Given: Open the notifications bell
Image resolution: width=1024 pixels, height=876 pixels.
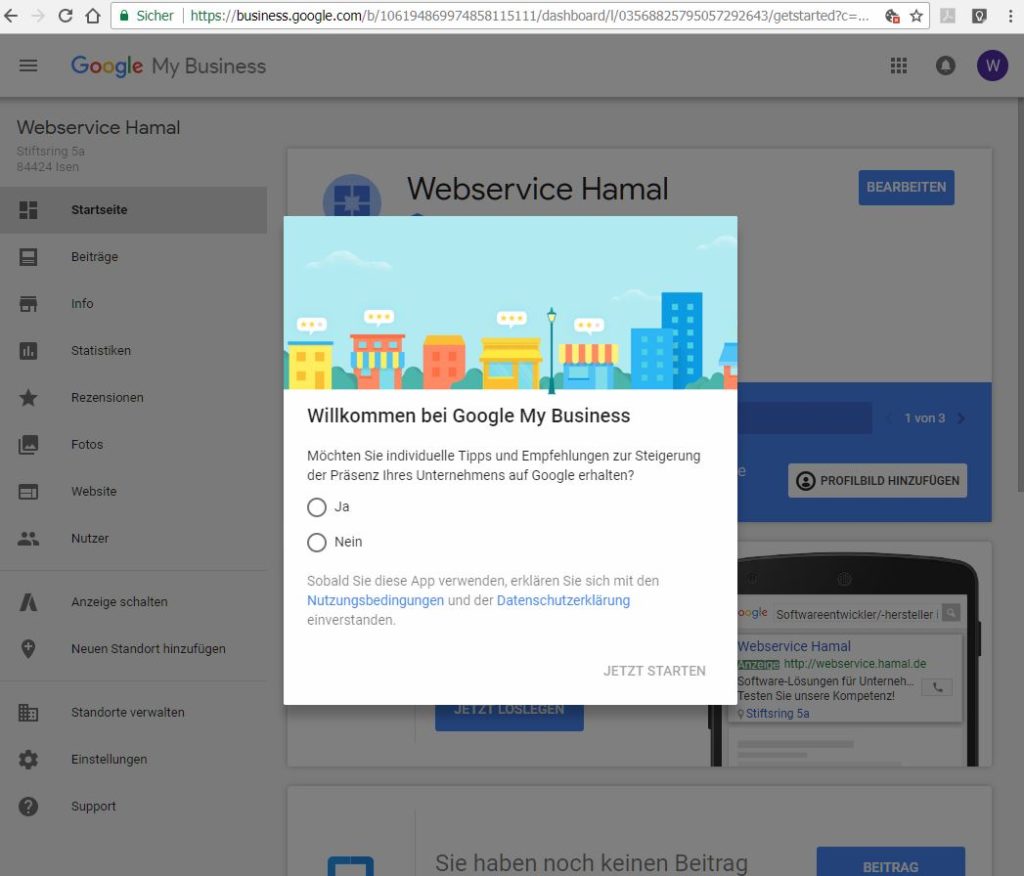Looking at the screenshot, I should (x=946, y=65).
